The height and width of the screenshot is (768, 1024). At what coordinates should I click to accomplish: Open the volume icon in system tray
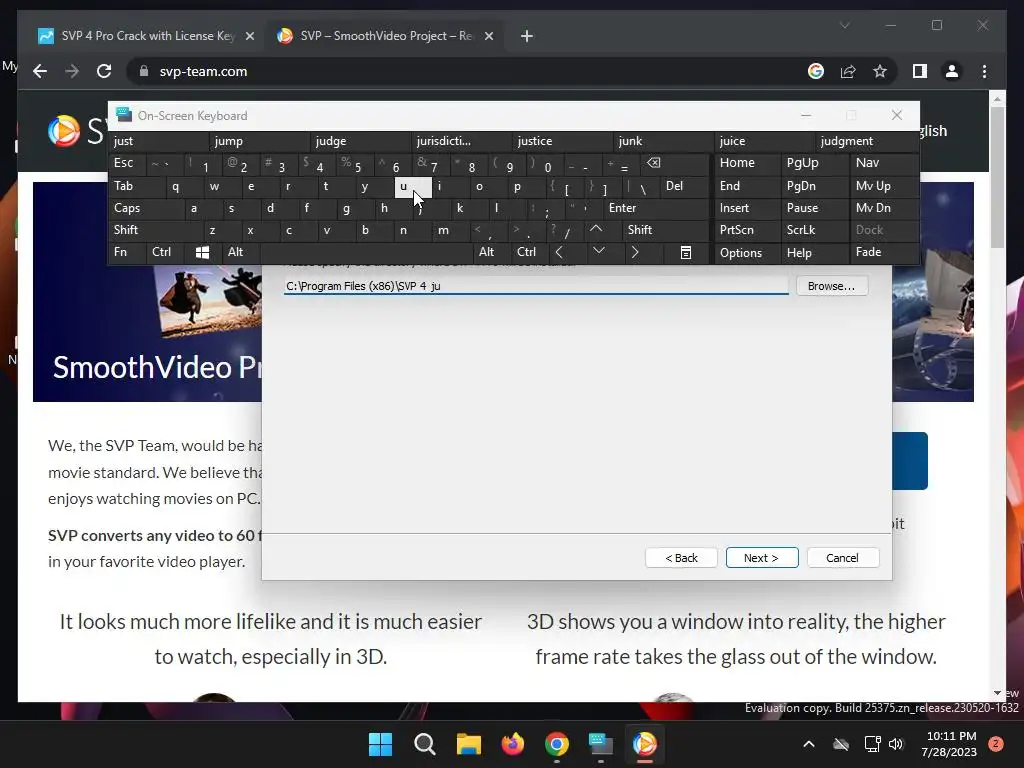coord(896,744)
